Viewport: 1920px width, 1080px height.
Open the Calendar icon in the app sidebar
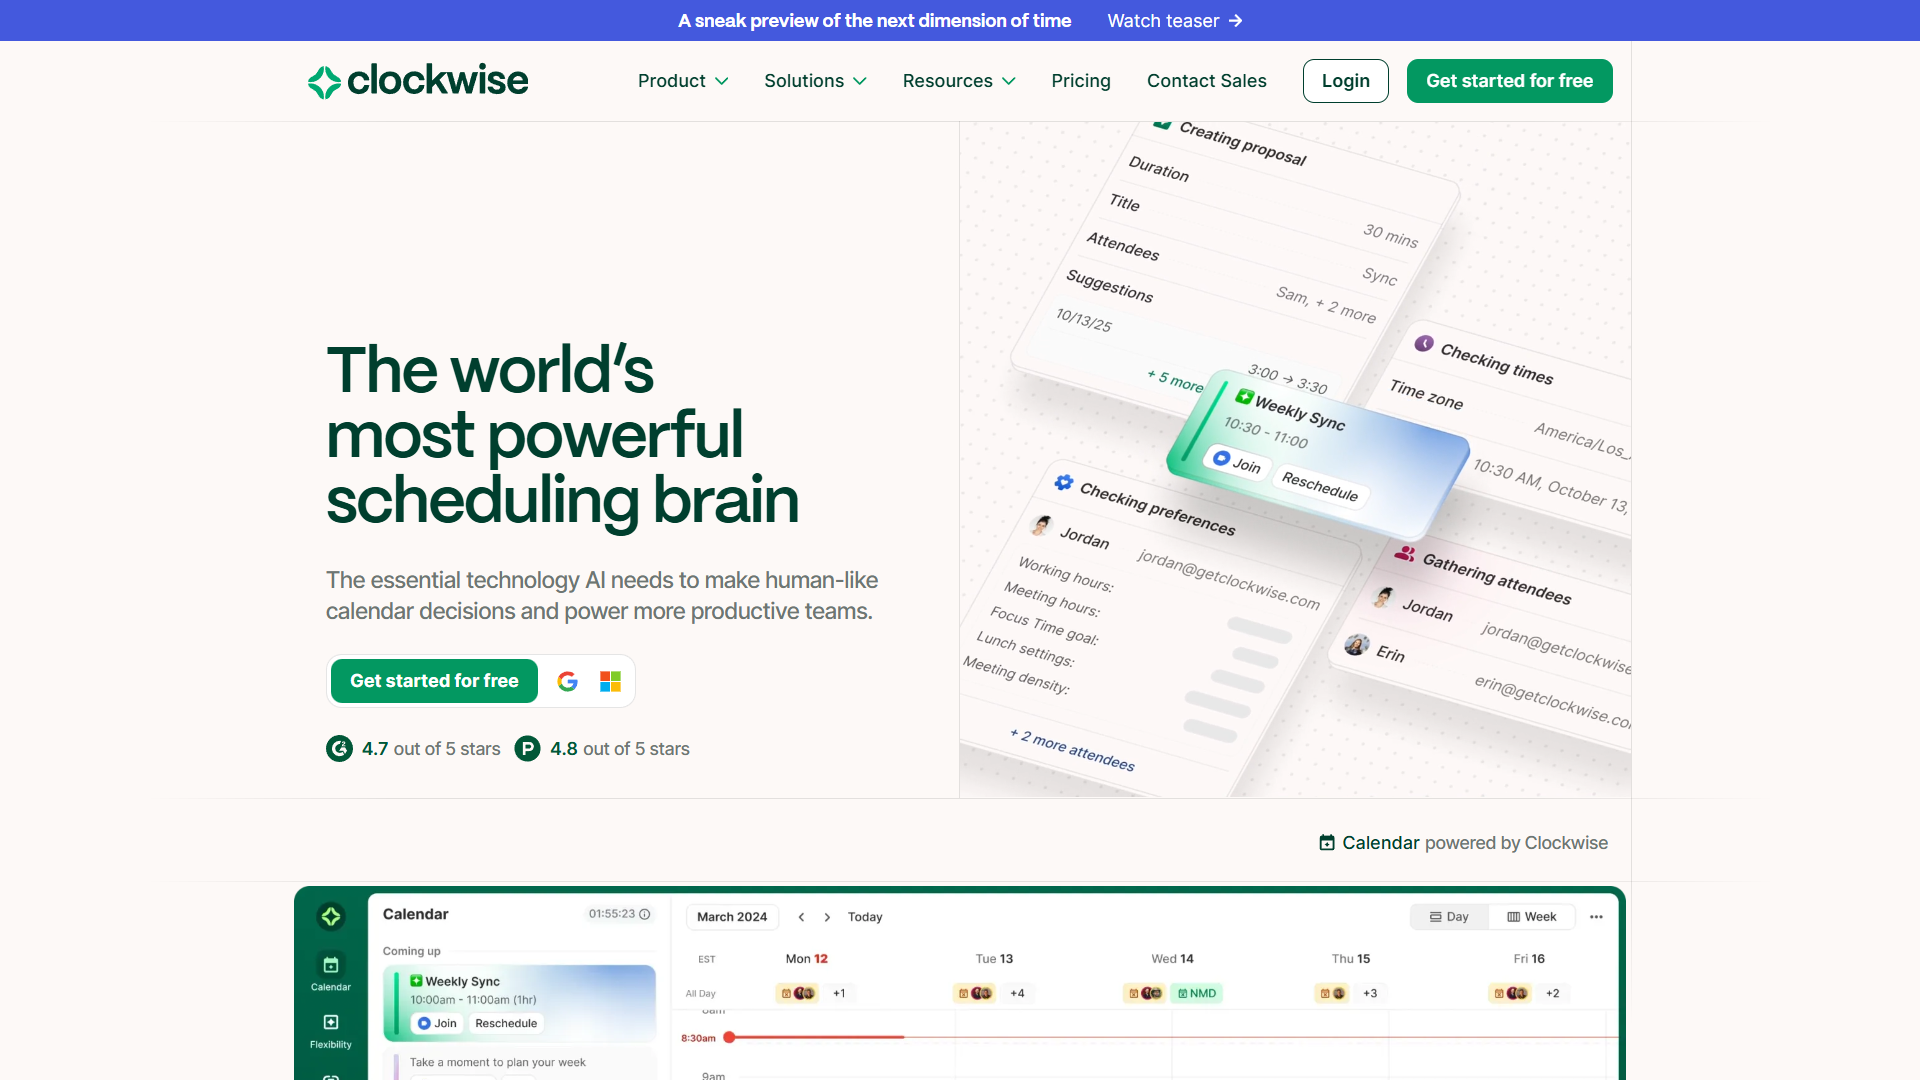331,966
